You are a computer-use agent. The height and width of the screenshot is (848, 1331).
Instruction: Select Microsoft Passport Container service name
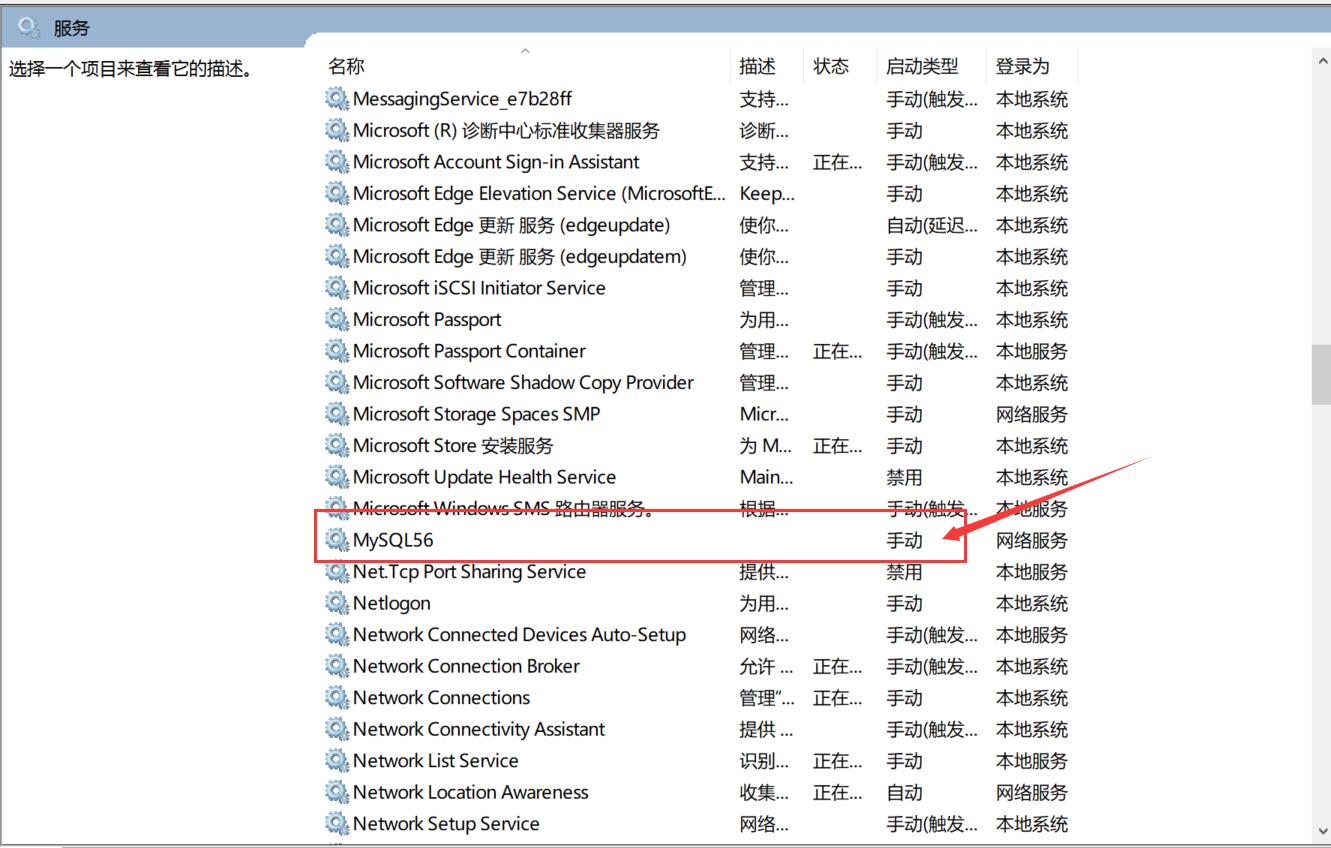click(x=469, y=351)
